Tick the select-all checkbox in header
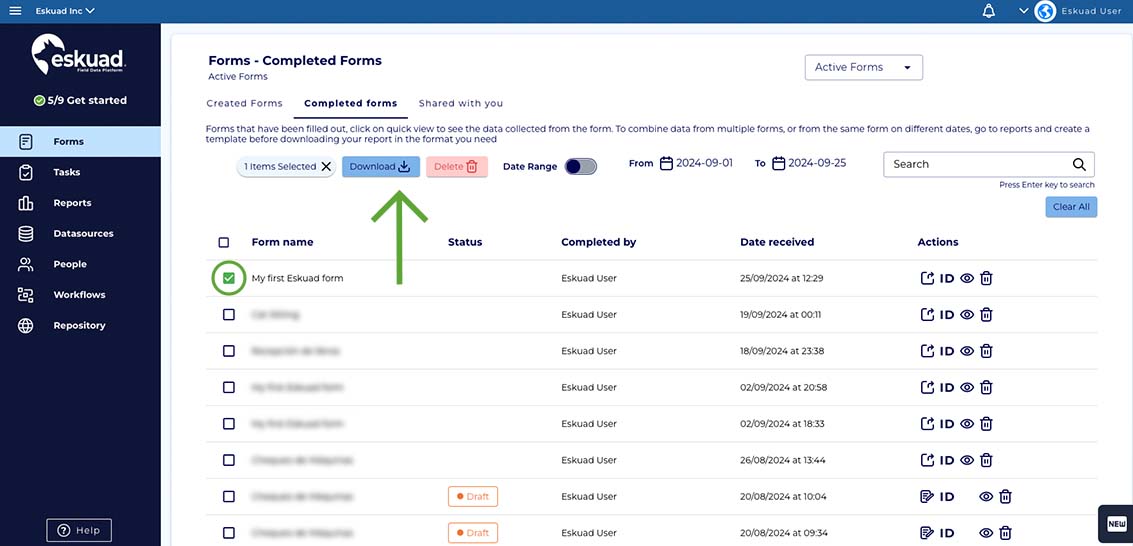This screenshot has height=546, width=1133. tap(223, 242)
